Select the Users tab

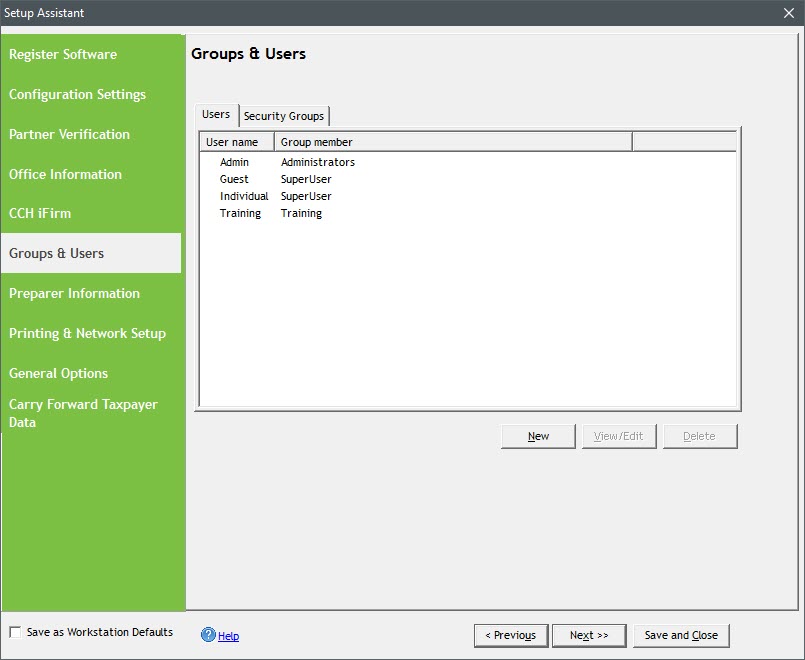point(216,114)
